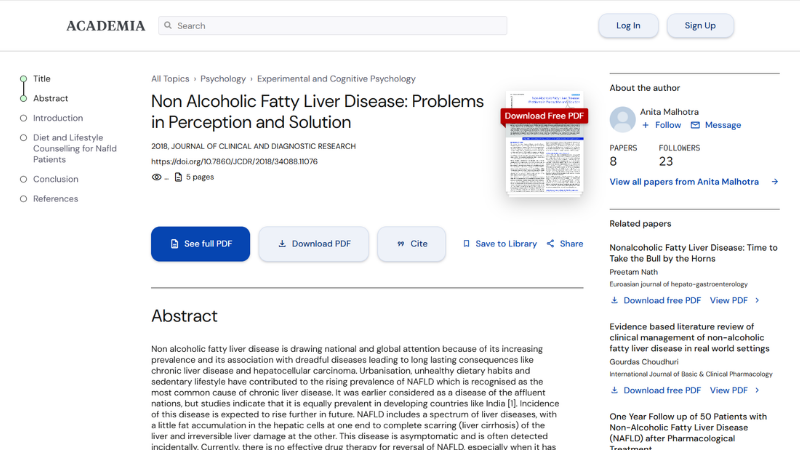Viewport: 800px width, 450px height.
Task: Click the Search input field
Action: (x=340, y=26)
